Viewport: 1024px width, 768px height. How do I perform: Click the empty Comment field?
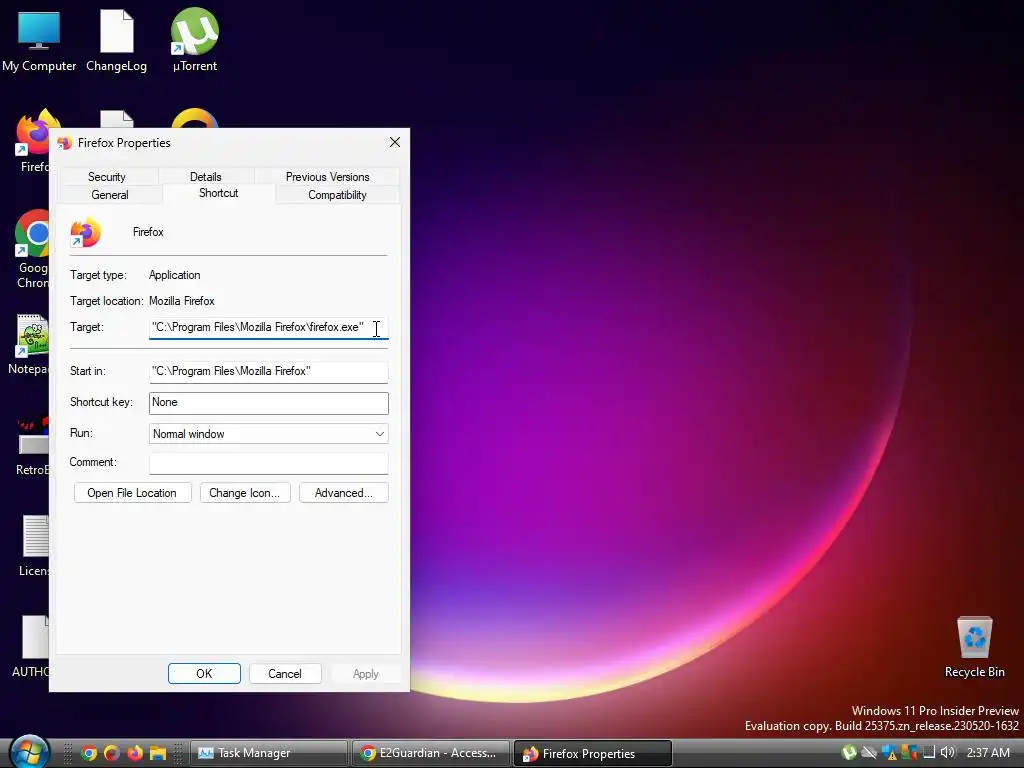(268, 462)
